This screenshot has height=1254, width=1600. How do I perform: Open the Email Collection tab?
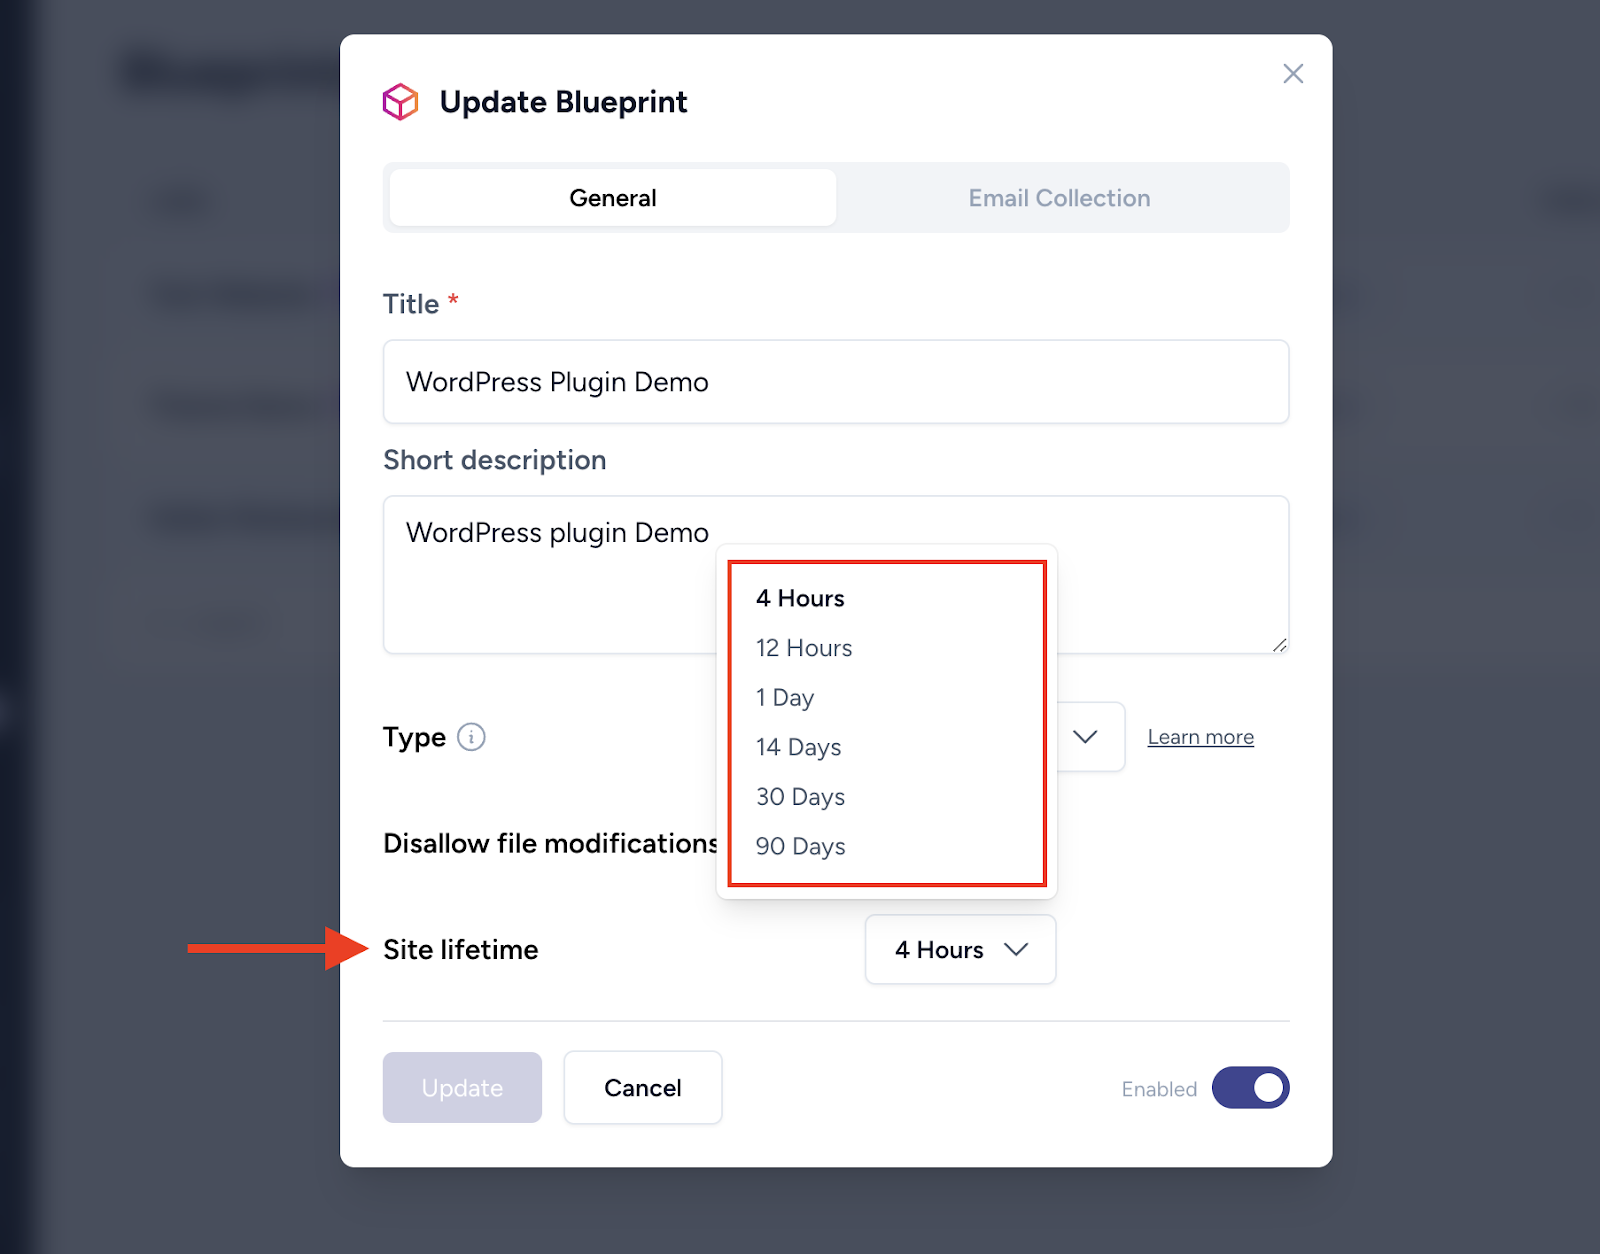[x=1059, y=198]
